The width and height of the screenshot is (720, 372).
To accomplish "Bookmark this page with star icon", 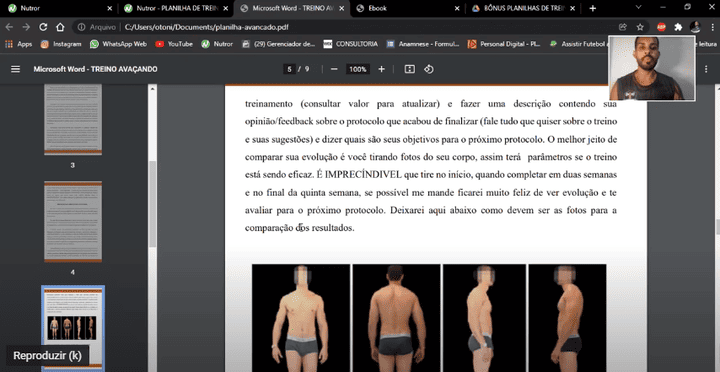I will click(640, 27).
